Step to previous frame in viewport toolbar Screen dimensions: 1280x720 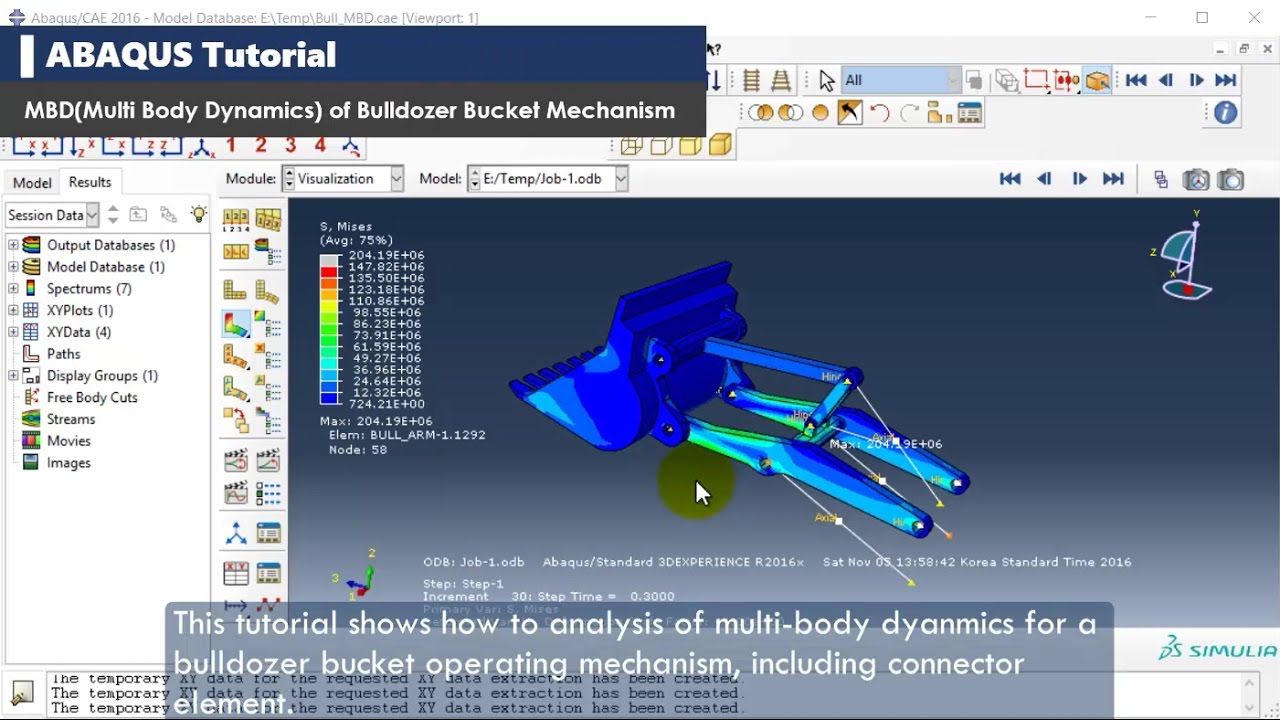[x=1044, y=179]
